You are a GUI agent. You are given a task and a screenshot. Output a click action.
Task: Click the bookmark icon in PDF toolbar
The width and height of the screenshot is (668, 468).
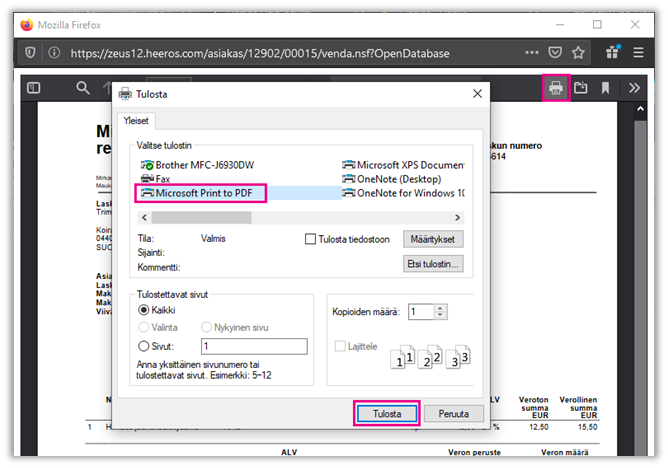click(605, 88)
